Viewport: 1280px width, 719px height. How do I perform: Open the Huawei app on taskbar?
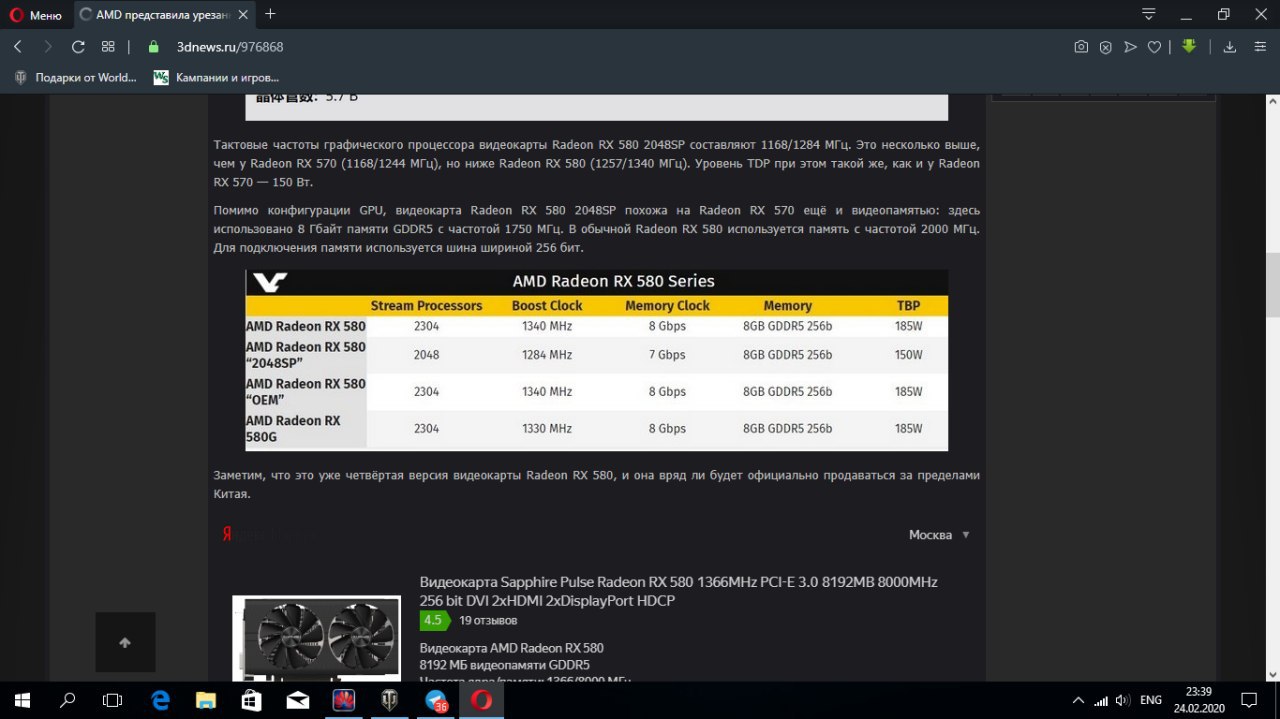pyautogui.click(x=343, y=700)
